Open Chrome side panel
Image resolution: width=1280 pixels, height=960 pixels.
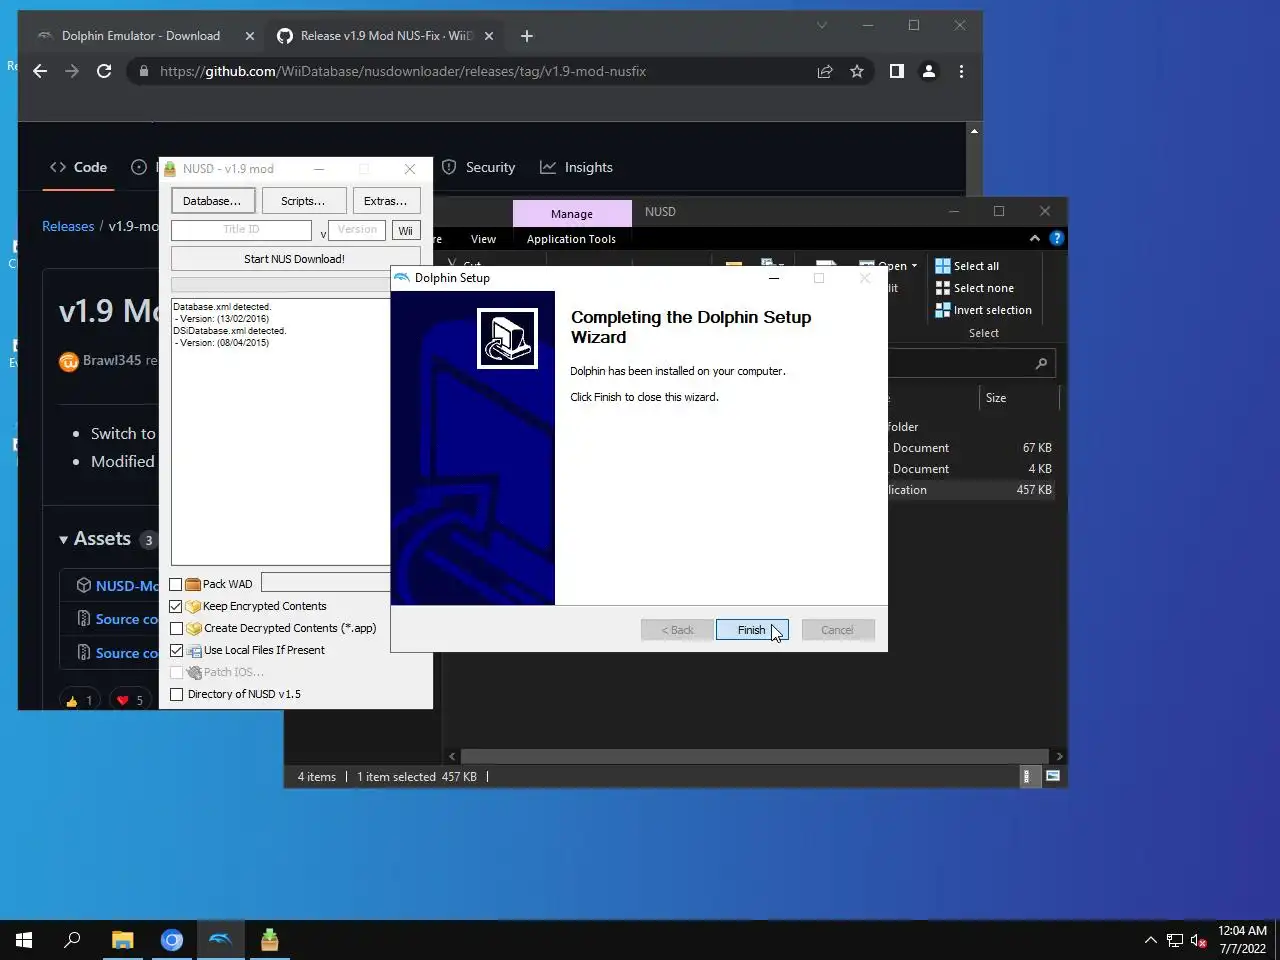897,71
